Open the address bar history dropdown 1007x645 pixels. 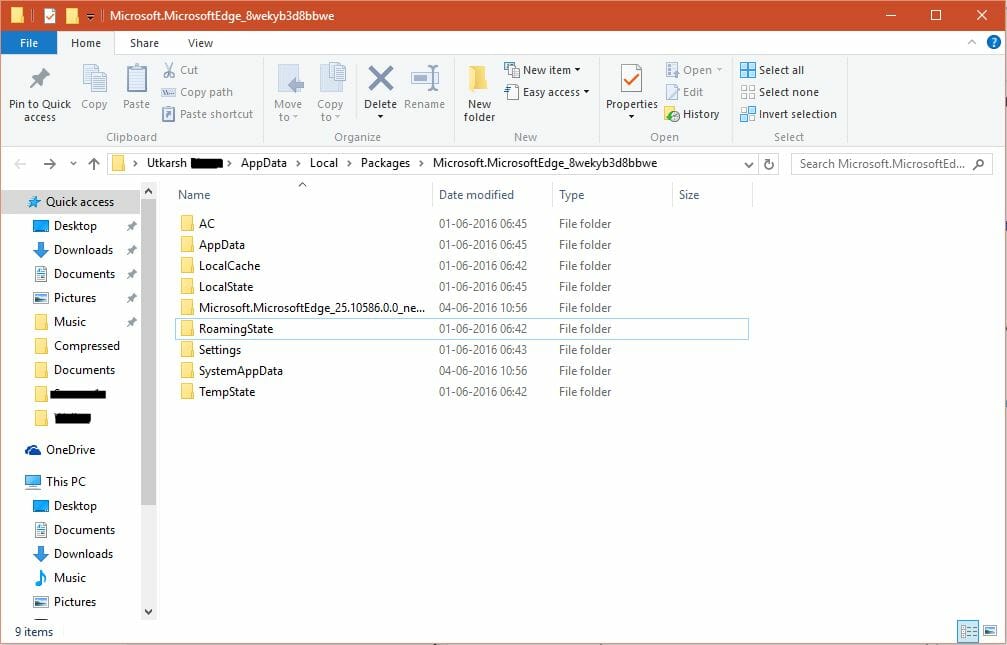[x=748, y=162]
